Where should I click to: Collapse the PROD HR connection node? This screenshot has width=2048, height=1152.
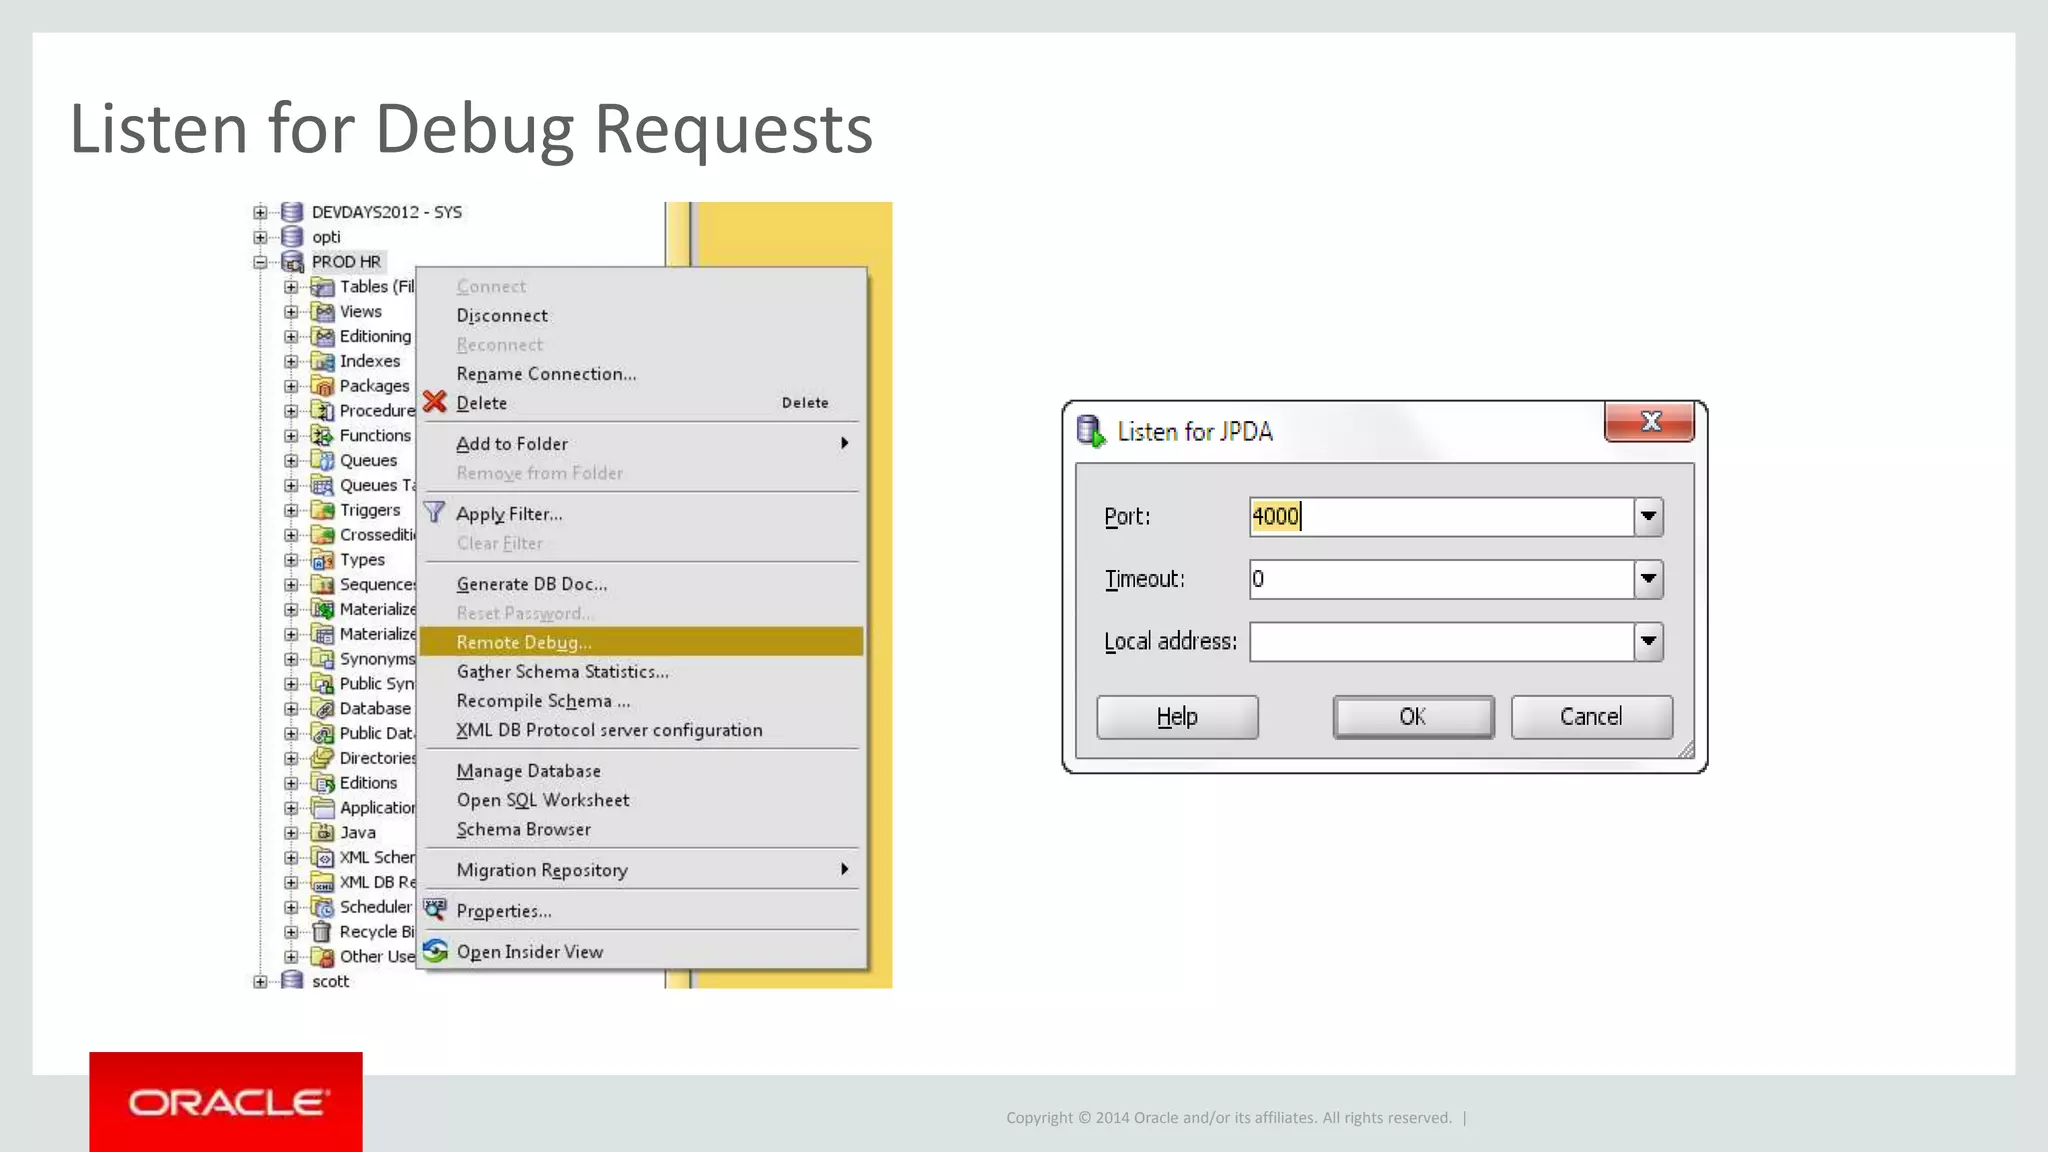(260, 262)
